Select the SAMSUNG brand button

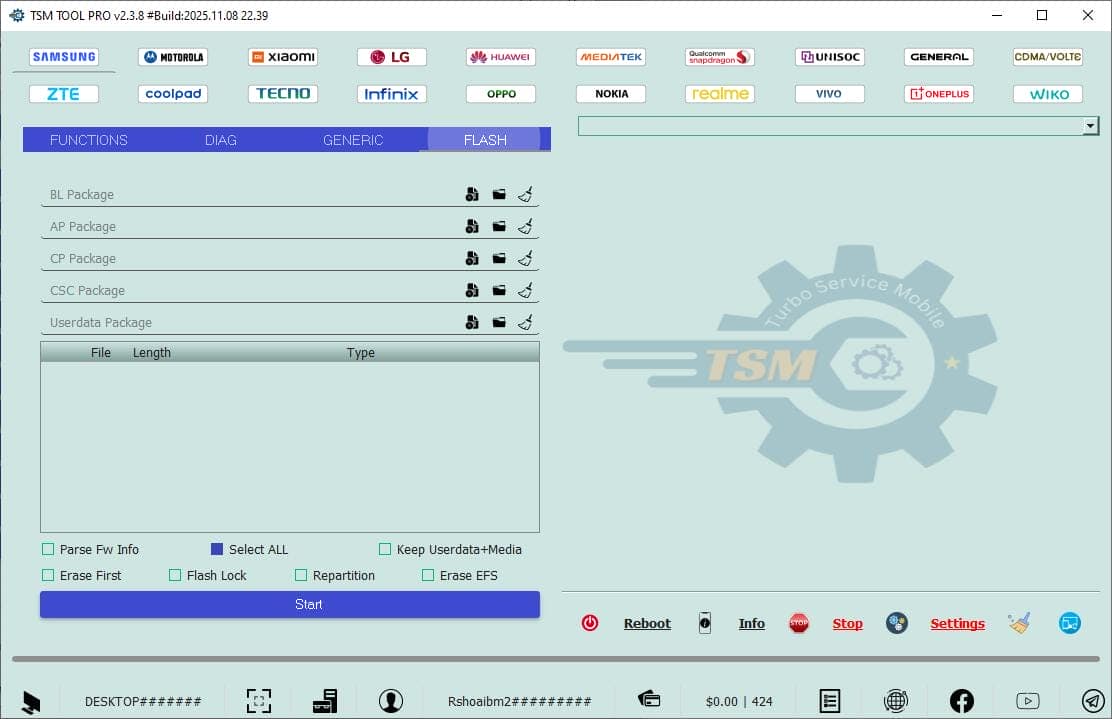coord(64,57)
